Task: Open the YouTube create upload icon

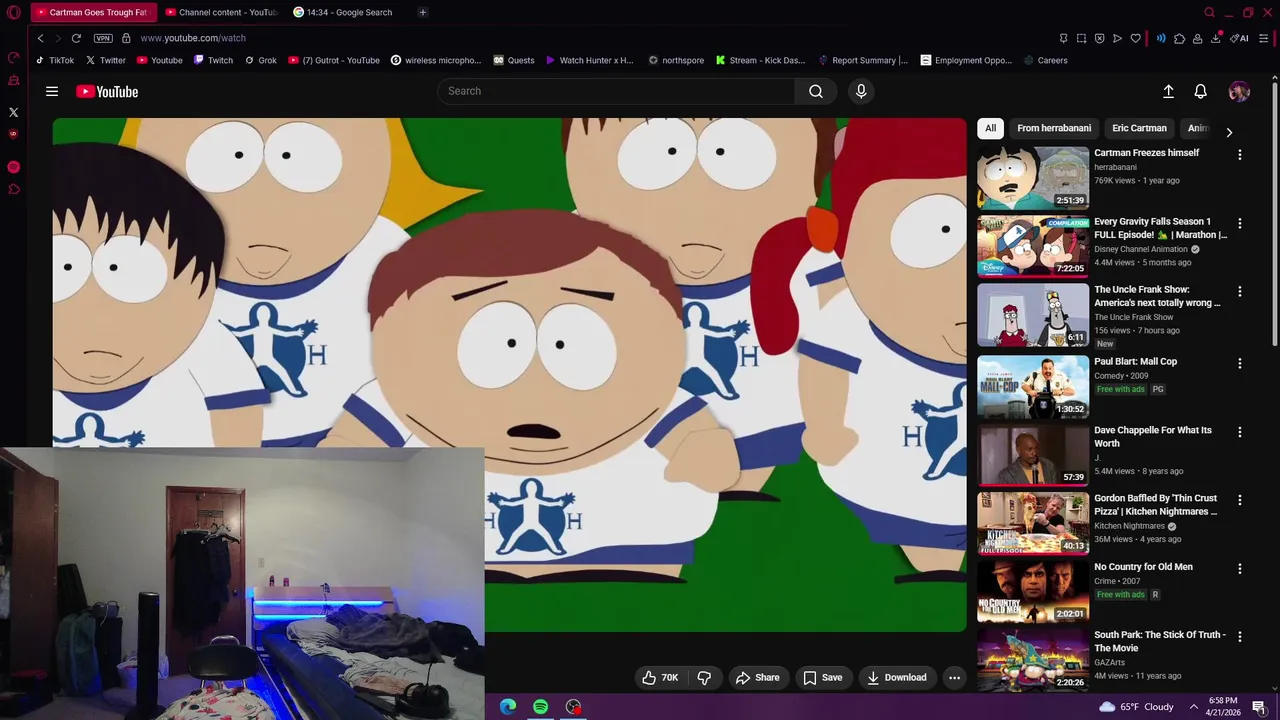Action: tap(1168, 91)
